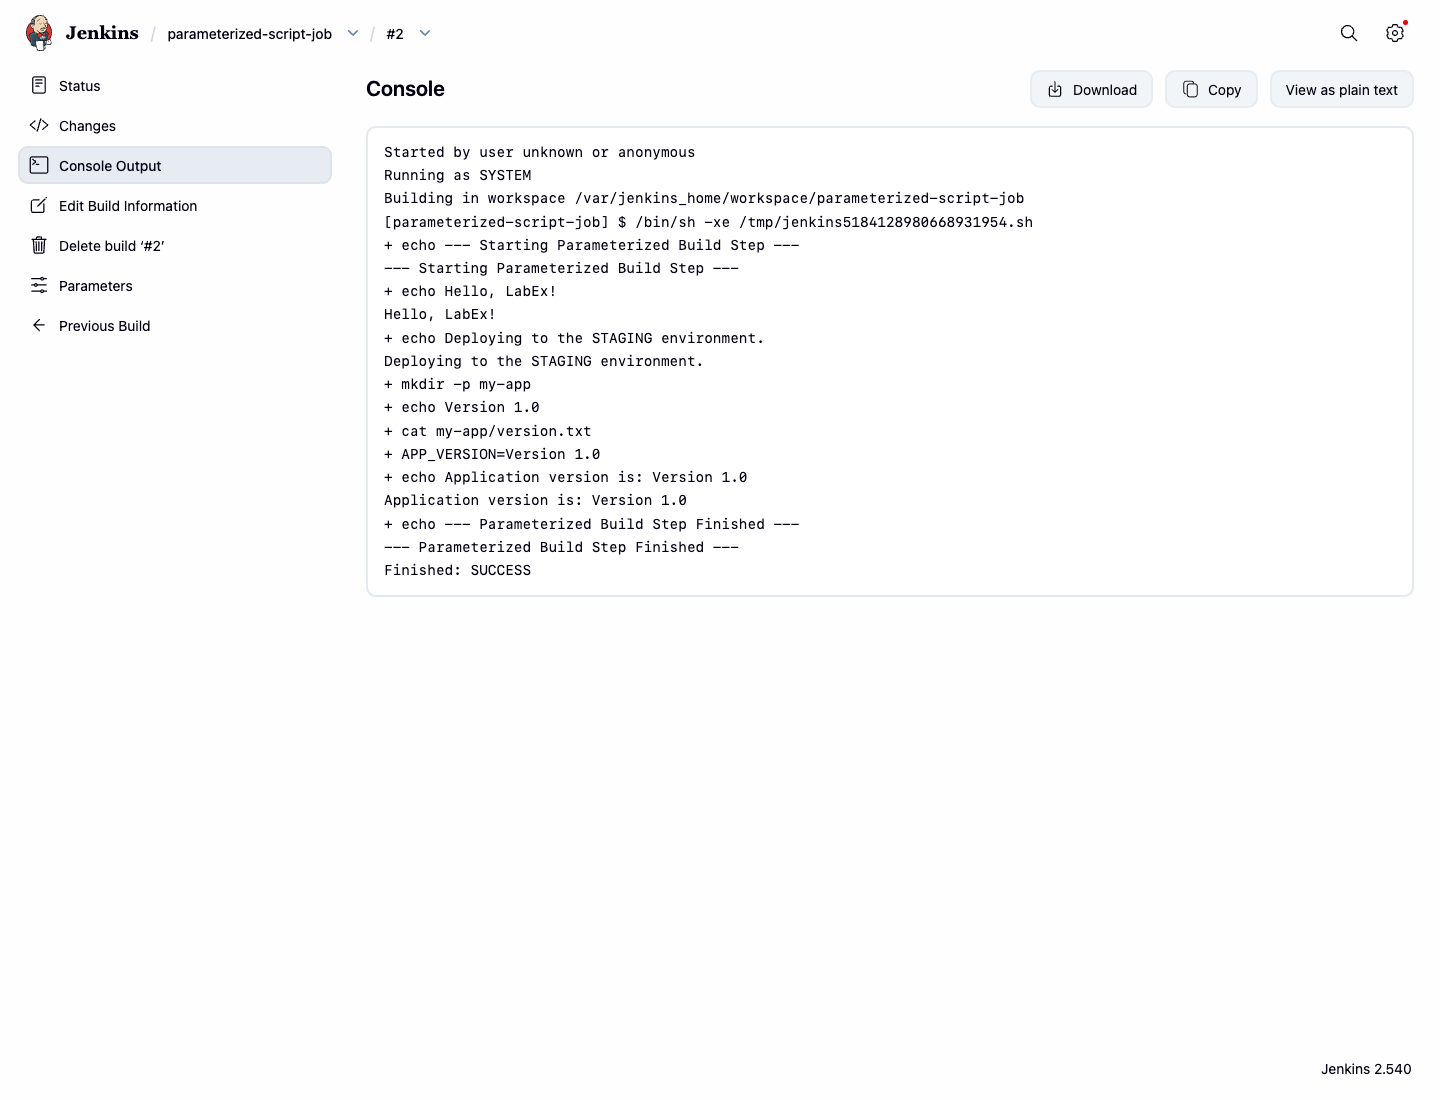Click the Changes code brackets icon
The height and width of the screenshot is (1100, 1440).
point(39,125)
